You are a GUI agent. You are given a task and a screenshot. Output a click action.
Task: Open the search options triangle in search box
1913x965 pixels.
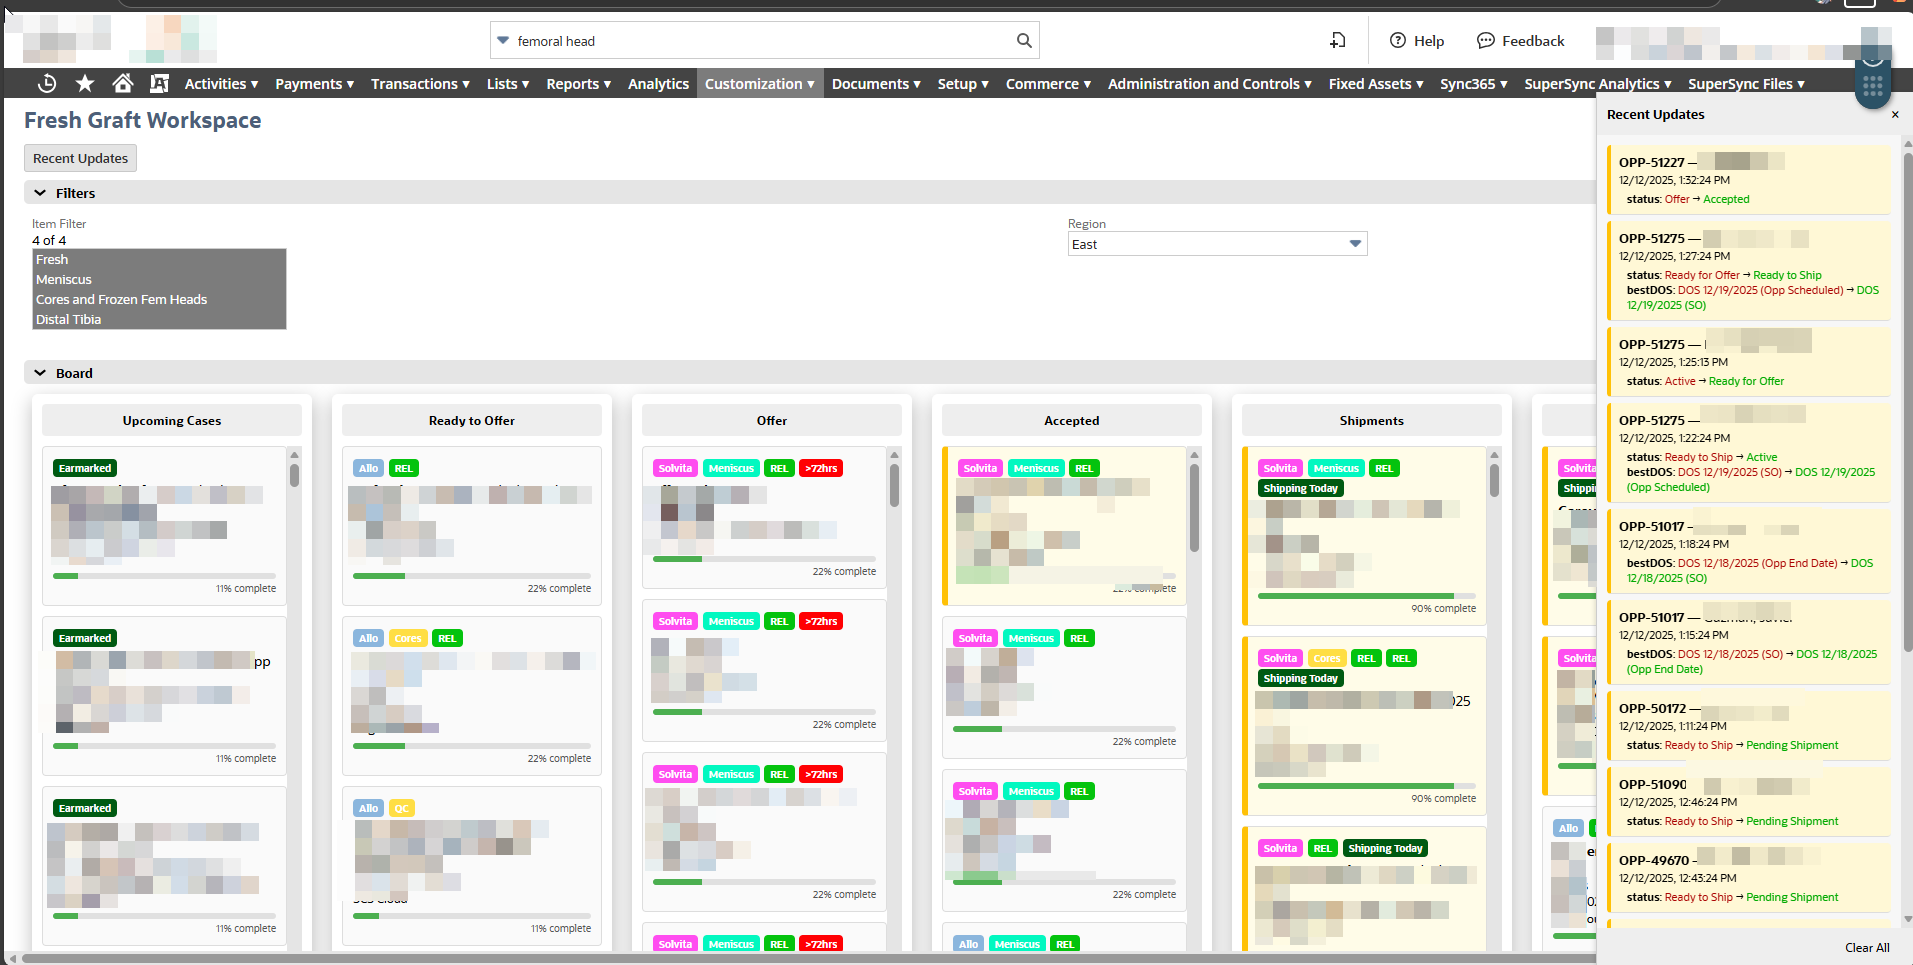(x=503, y=41)
